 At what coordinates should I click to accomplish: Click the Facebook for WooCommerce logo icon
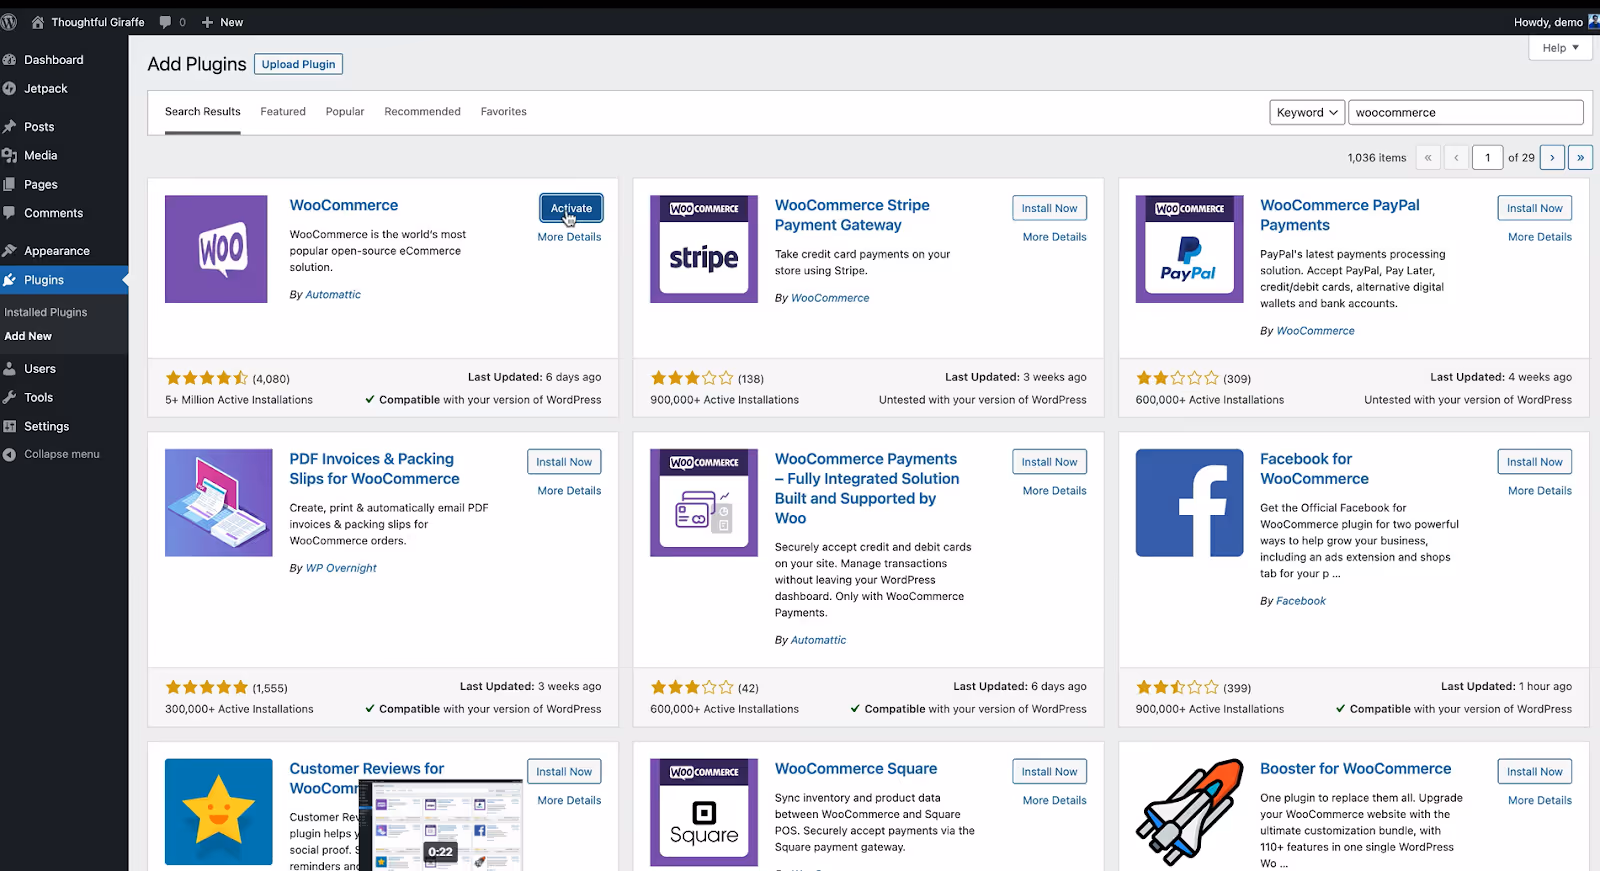[x=1189, y=503]
